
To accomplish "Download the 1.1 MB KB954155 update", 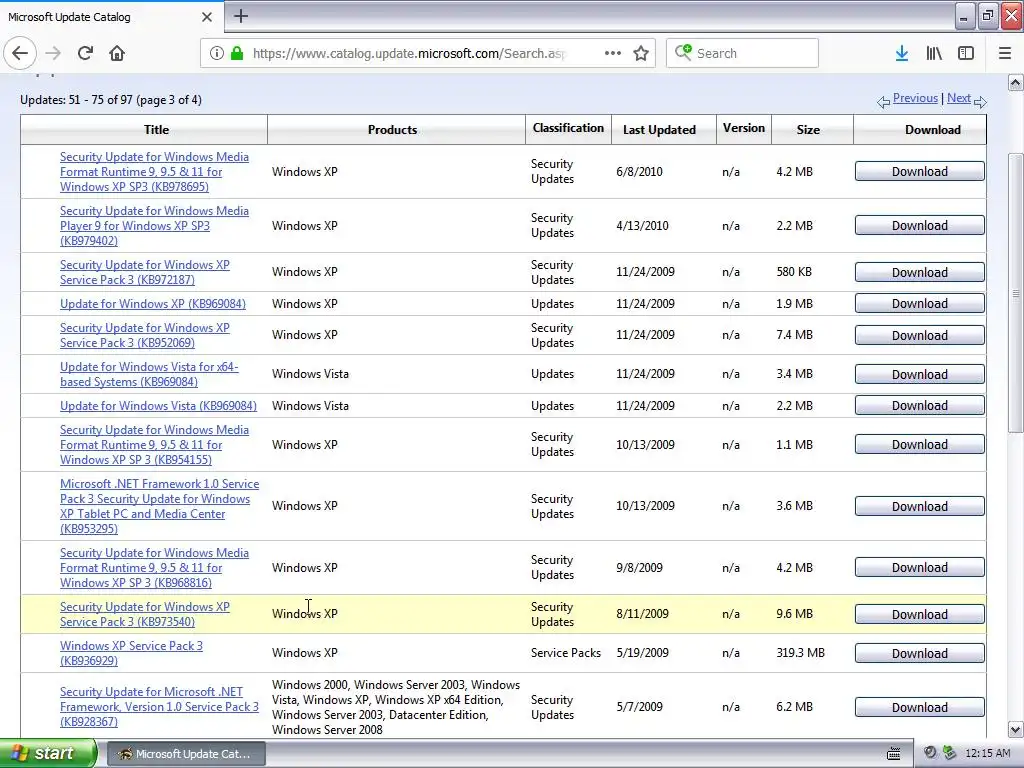I will point(920,444).
